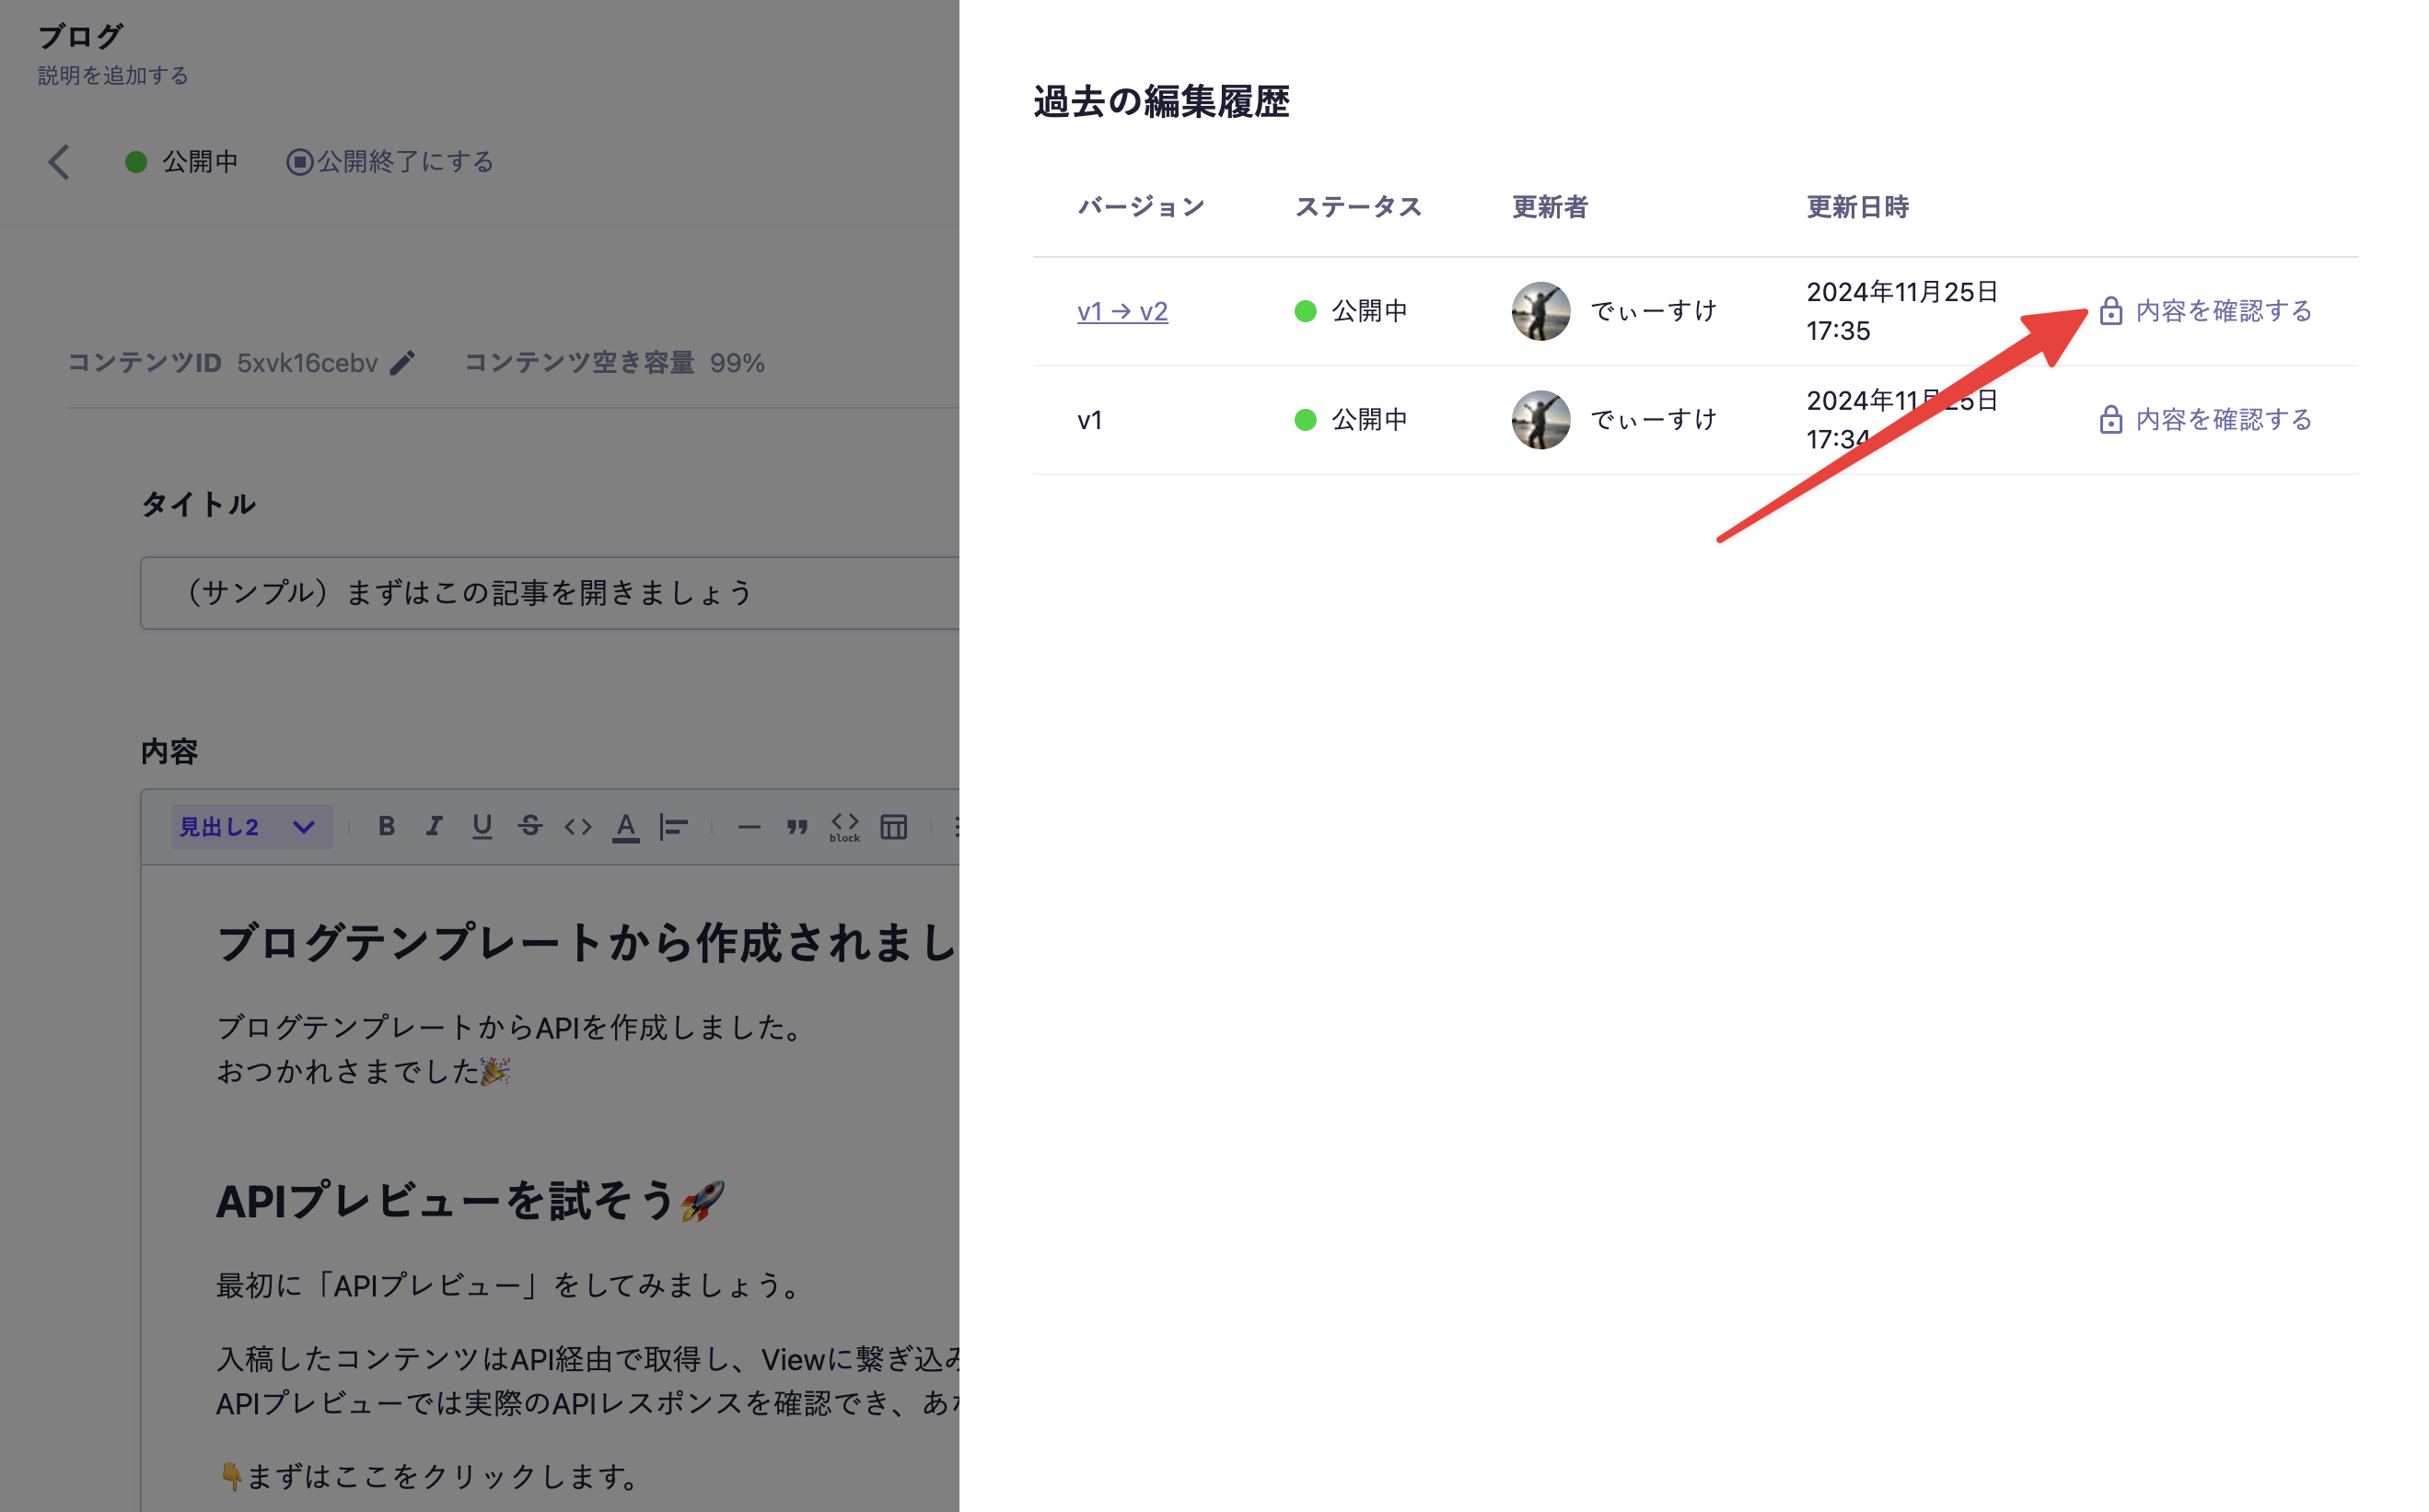The height and width of the screenshot is (1512, 2429).
Task: Click the lock icon on the v1 row
Action: pos(2110,419)
